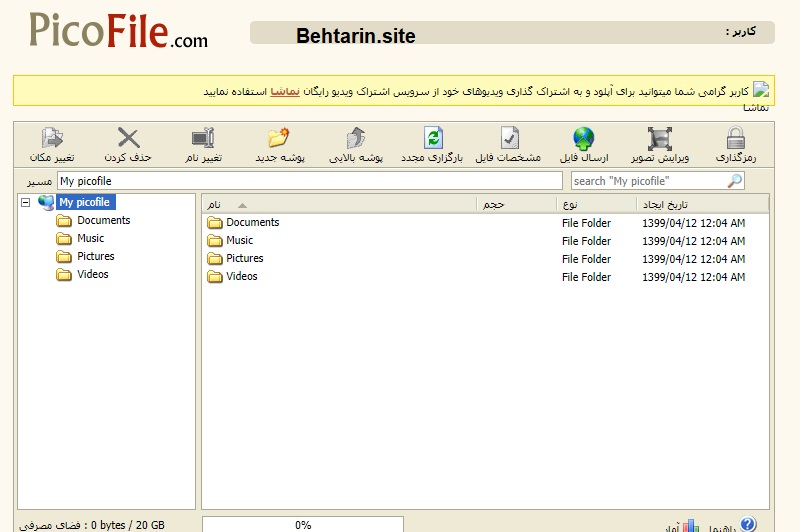Select Pictures in the folder tree
Viewport: 800px width, 532px height.
coord(95,256)
